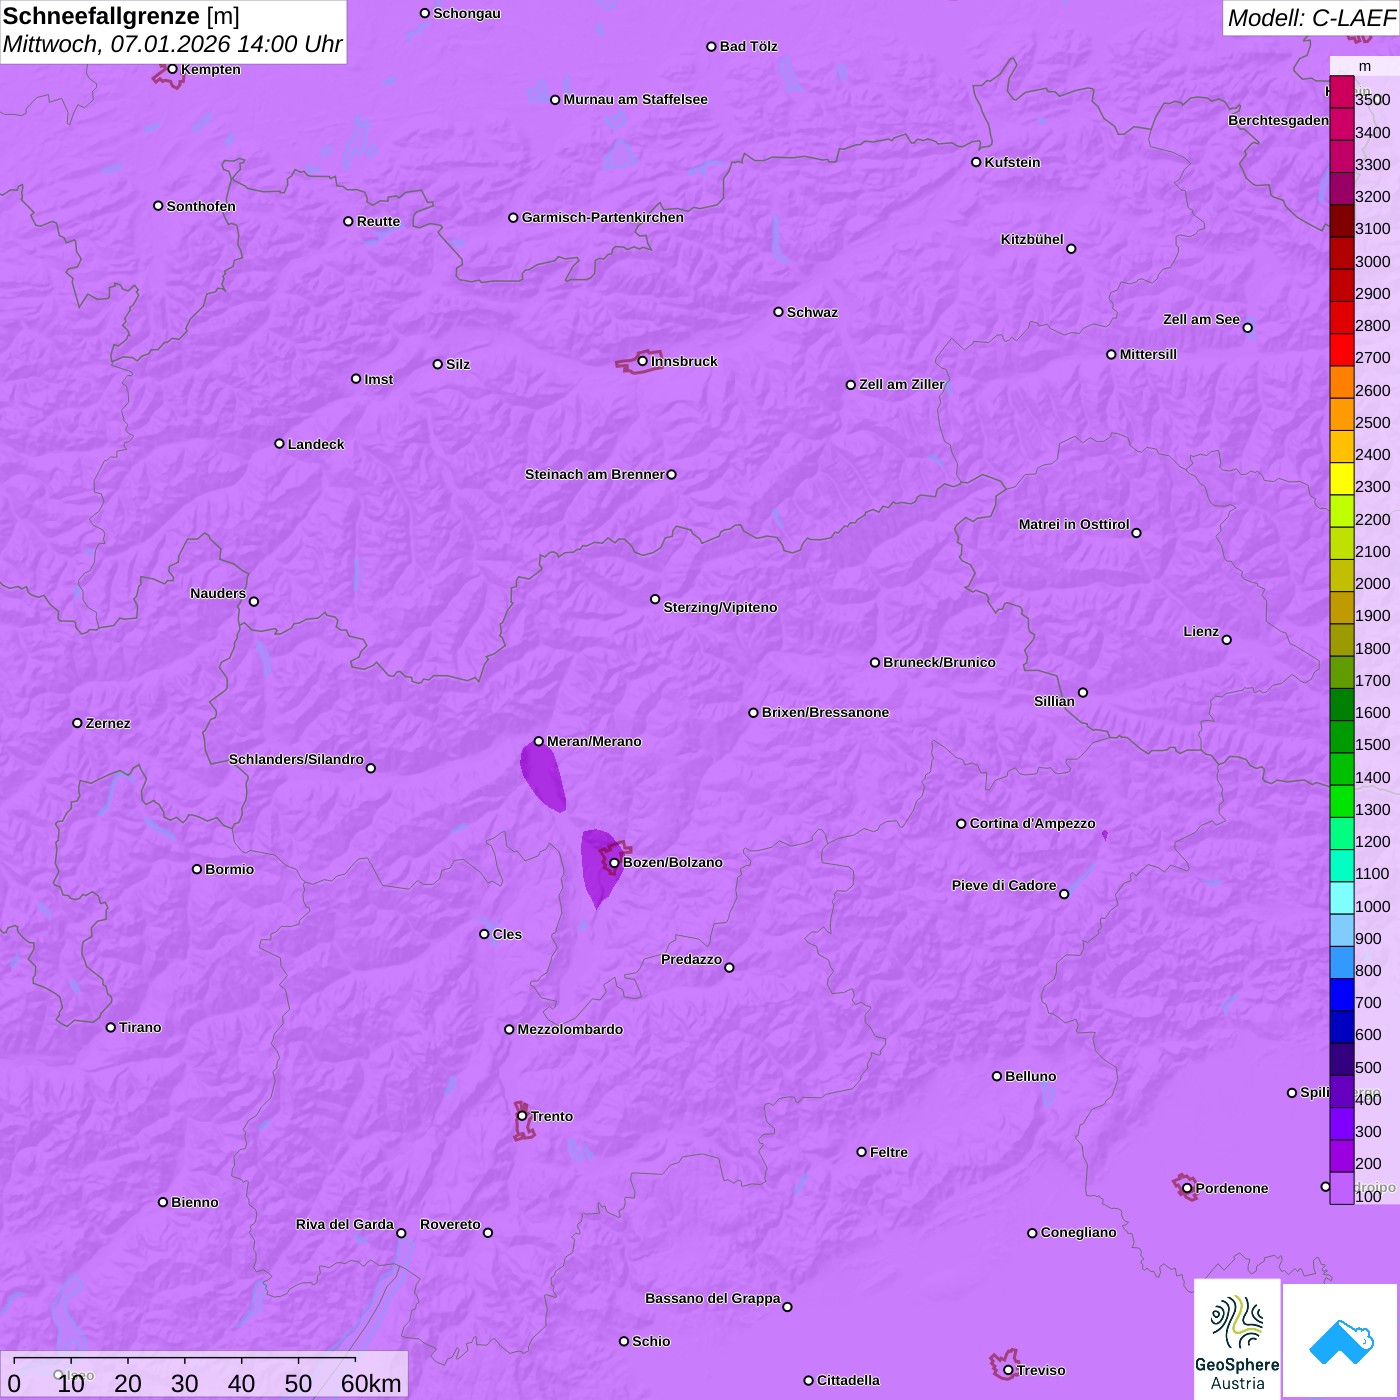Click the Bad Tölz label
The height and width of the screenshot is (1400, 1400).
[749, 46]
